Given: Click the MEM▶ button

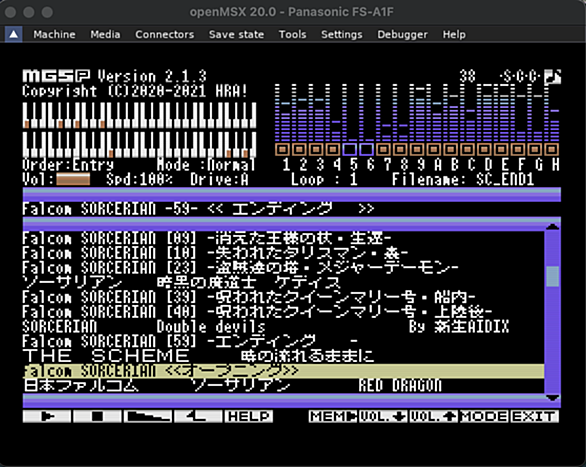Looking at the screenshot, I should pyautogui.click(x=333, y=416).
